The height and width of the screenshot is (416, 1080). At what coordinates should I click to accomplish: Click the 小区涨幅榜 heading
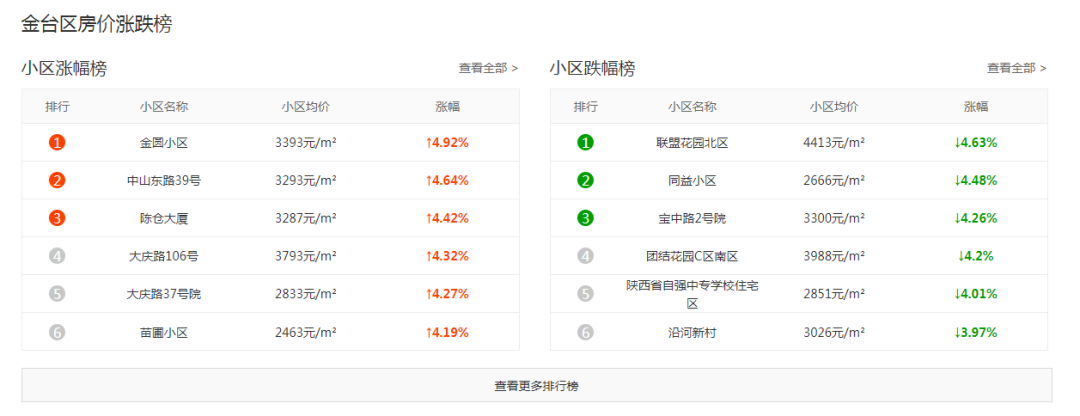point(64,69)
